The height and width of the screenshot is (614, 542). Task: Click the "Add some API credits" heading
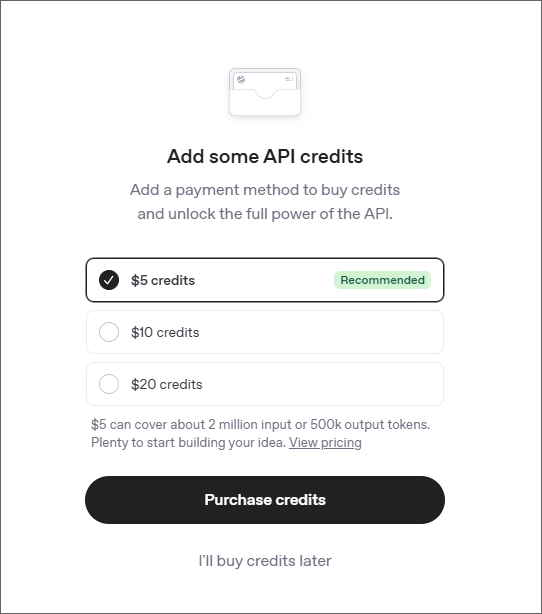pos(265,156)
